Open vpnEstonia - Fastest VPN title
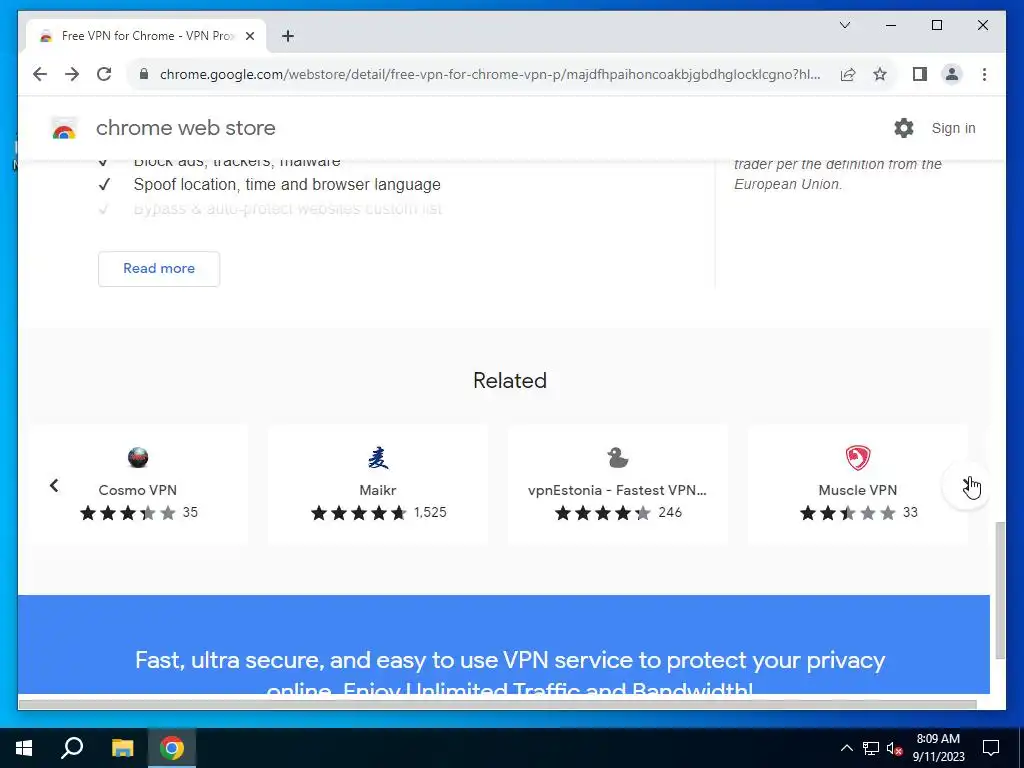1024x768 pixels. (x=617, y=490)
